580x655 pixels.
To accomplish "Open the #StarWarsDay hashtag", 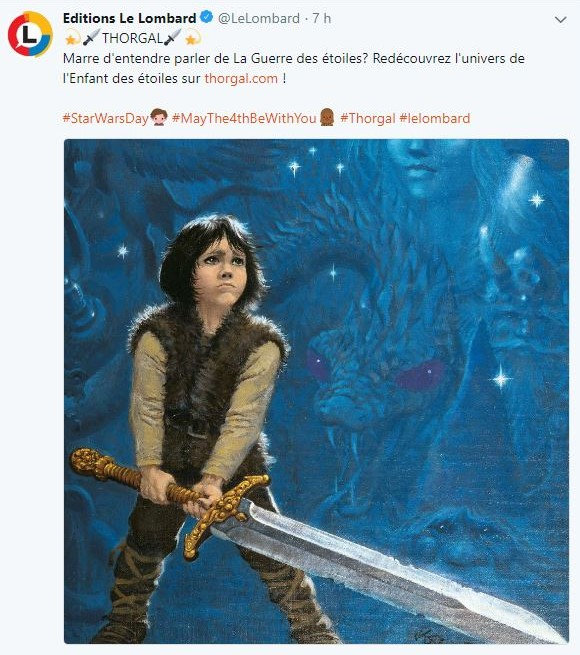I will [x=106, y=118].
